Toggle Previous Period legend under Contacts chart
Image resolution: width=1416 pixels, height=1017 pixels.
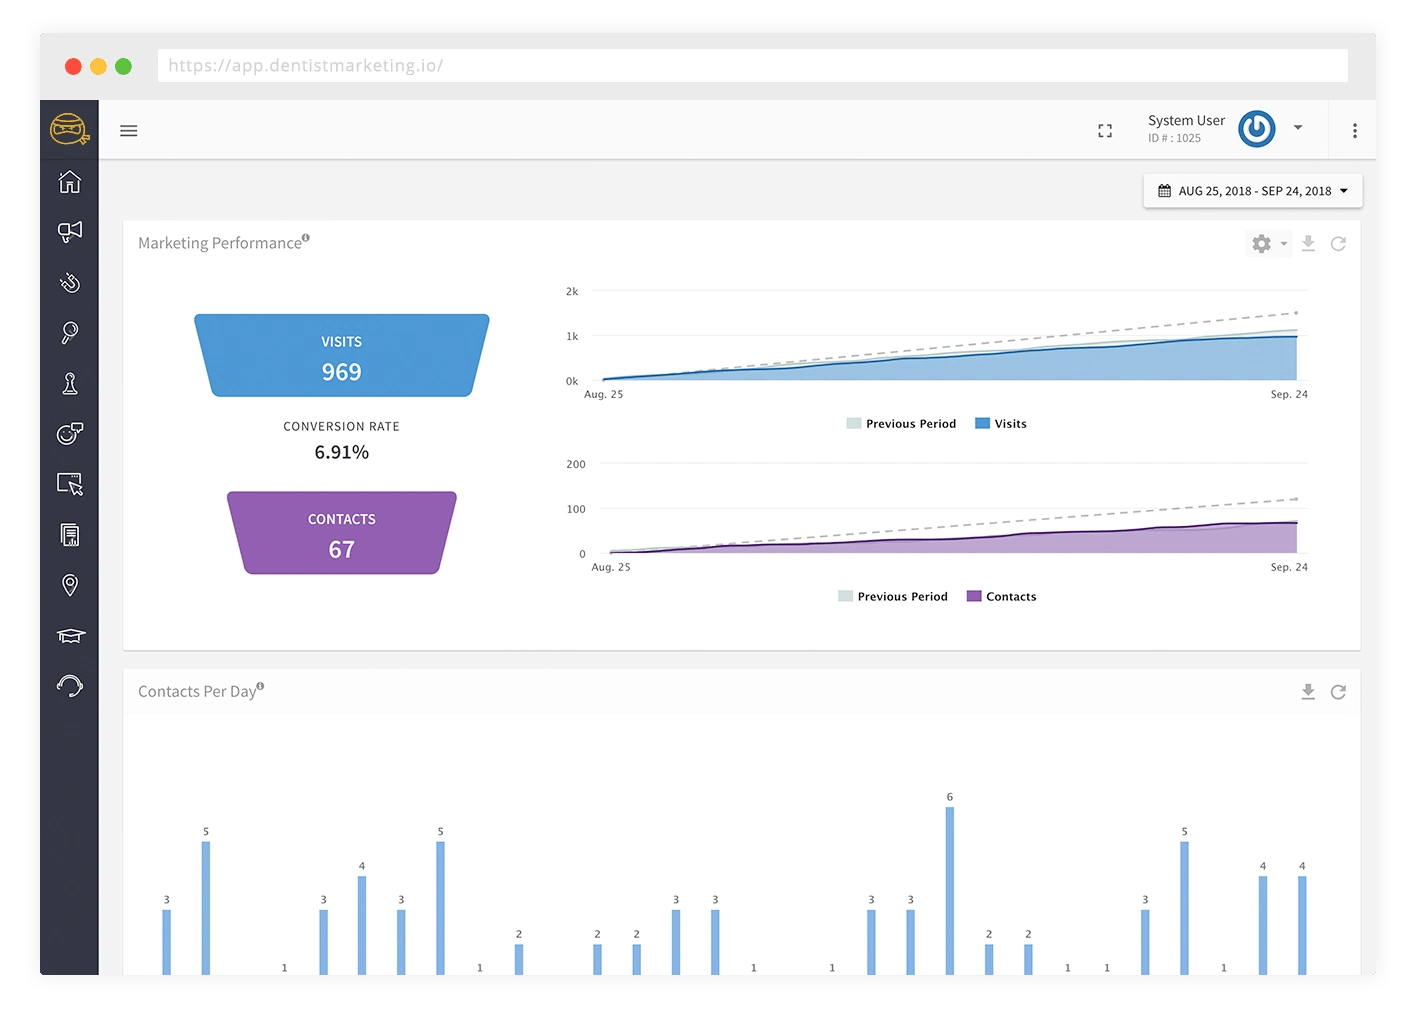(893, 597)
